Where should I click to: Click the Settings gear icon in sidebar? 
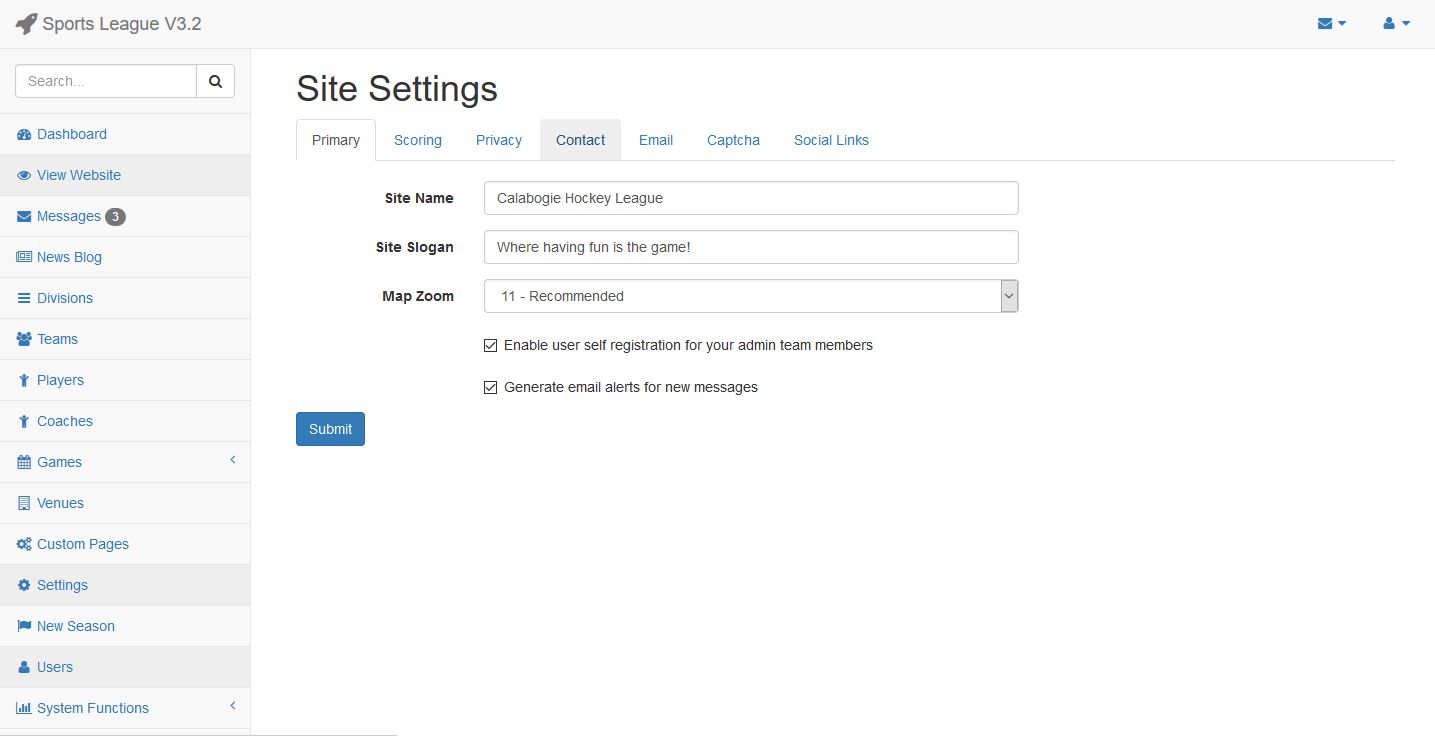point(24,585)
